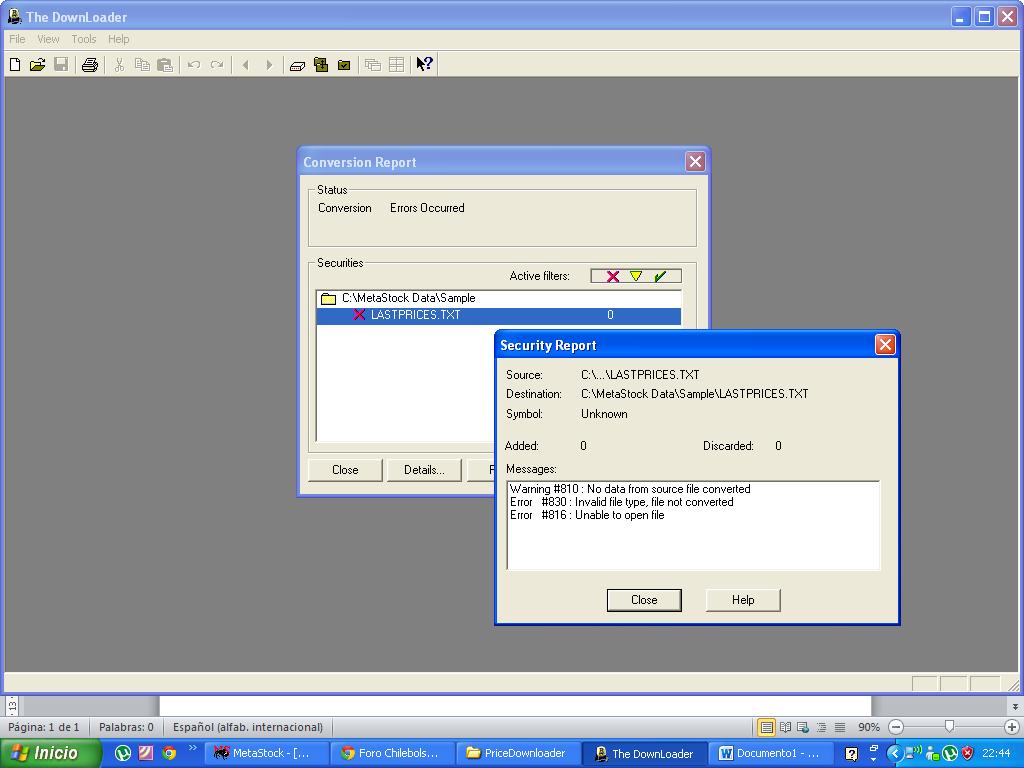
Task: Click Close in the Security Report dialog
Action: (644, 600)
